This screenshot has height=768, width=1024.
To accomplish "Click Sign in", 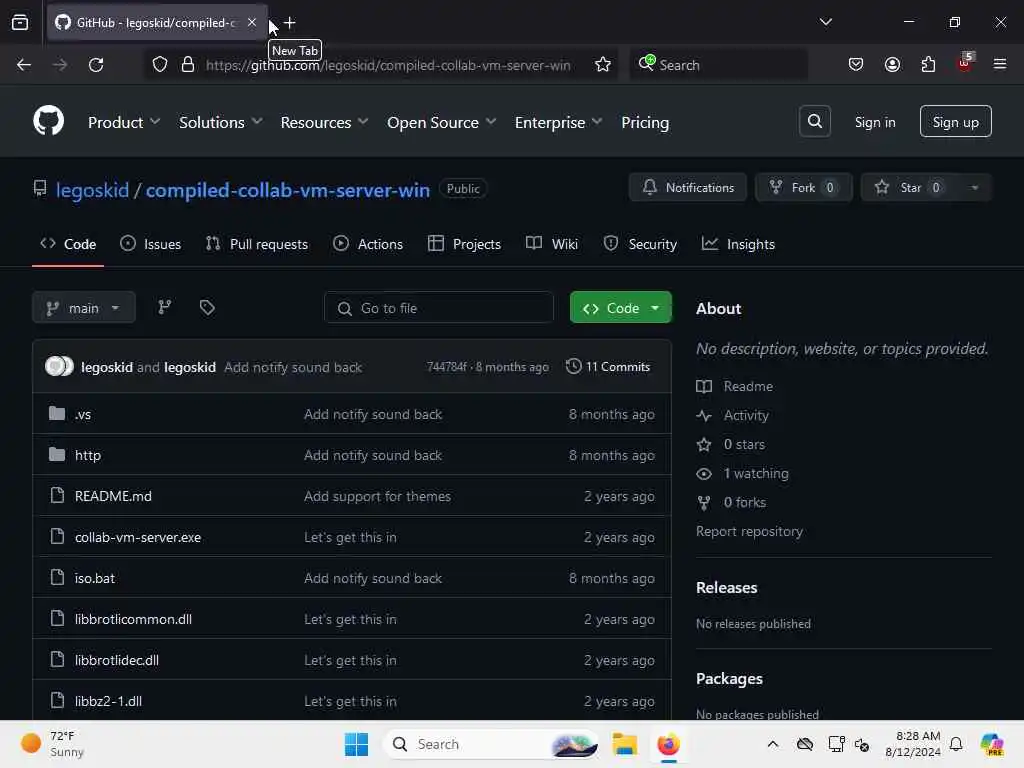I will point(874,122).
